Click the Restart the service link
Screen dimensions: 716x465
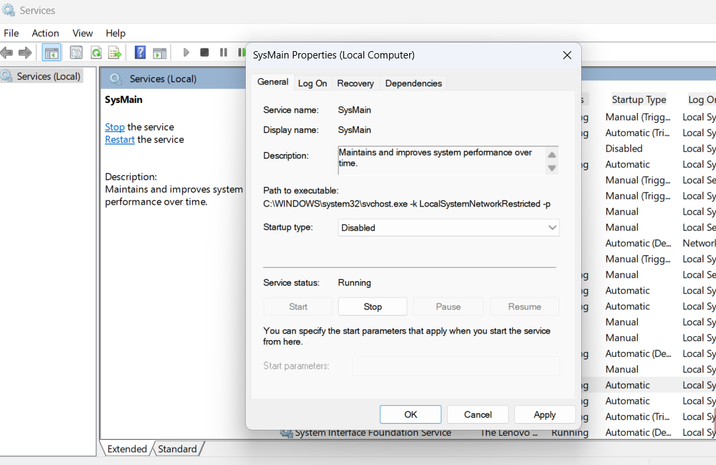[x=119, y=140]
